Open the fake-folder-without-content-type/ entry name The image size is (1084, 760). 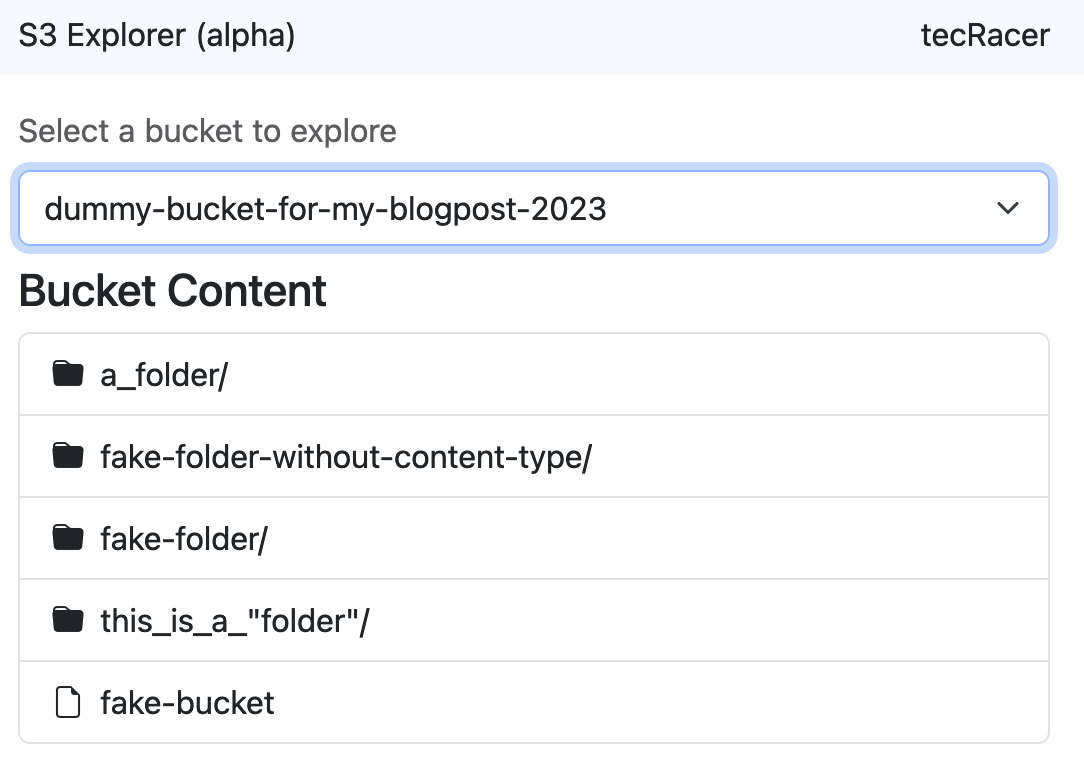tap(346, 457)
